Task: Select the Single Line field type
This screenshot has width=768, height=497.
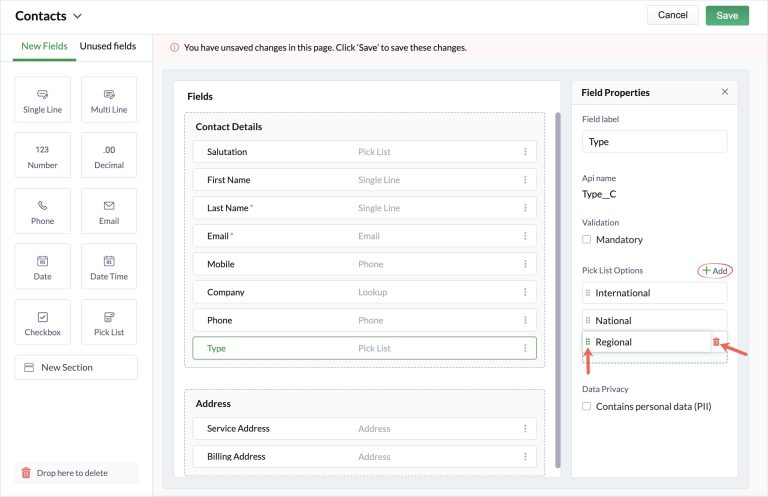Action: pyautogui.click(x=43, y=99)
